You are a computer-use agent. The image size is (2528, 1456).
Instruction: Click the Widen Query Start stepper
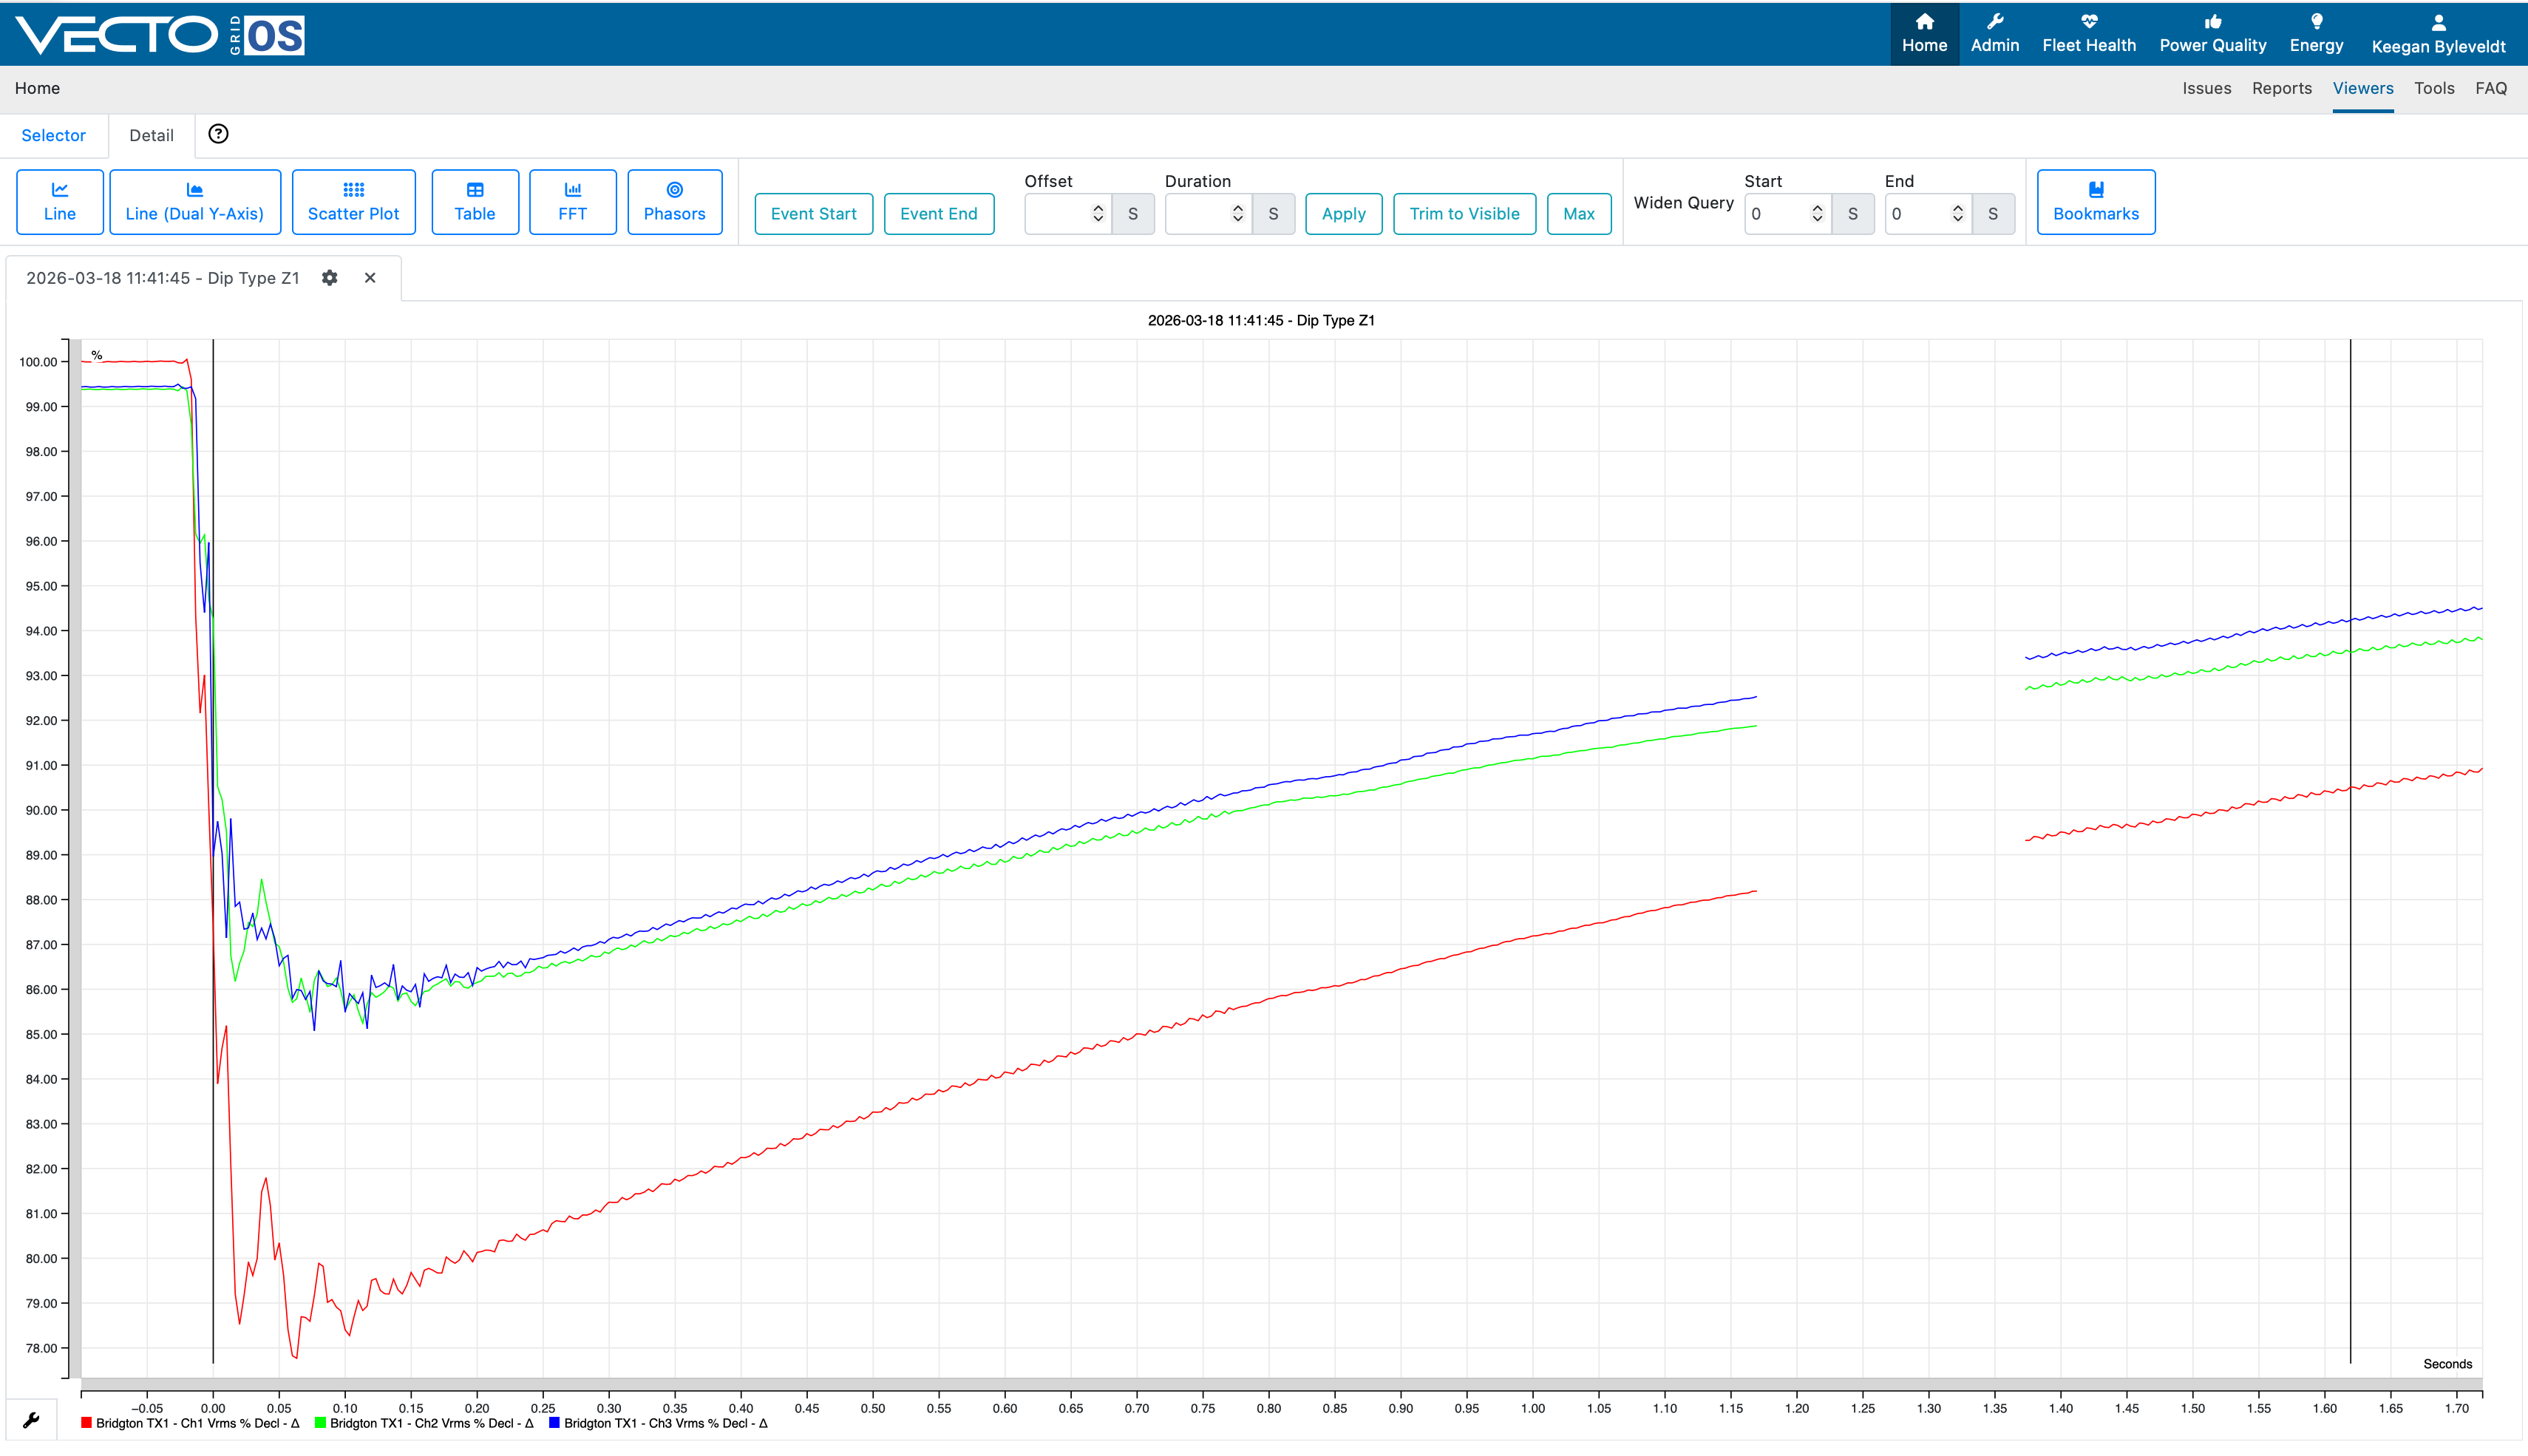coord(1817,213)
